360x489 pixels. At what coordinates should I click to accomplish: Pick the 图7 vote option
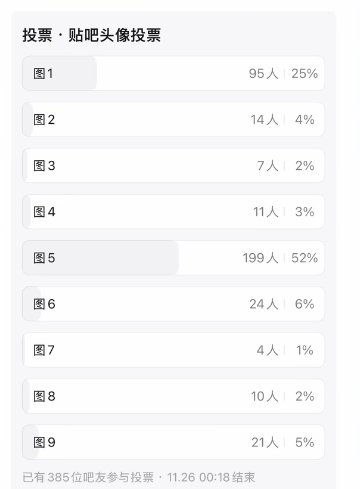(173, 350)
